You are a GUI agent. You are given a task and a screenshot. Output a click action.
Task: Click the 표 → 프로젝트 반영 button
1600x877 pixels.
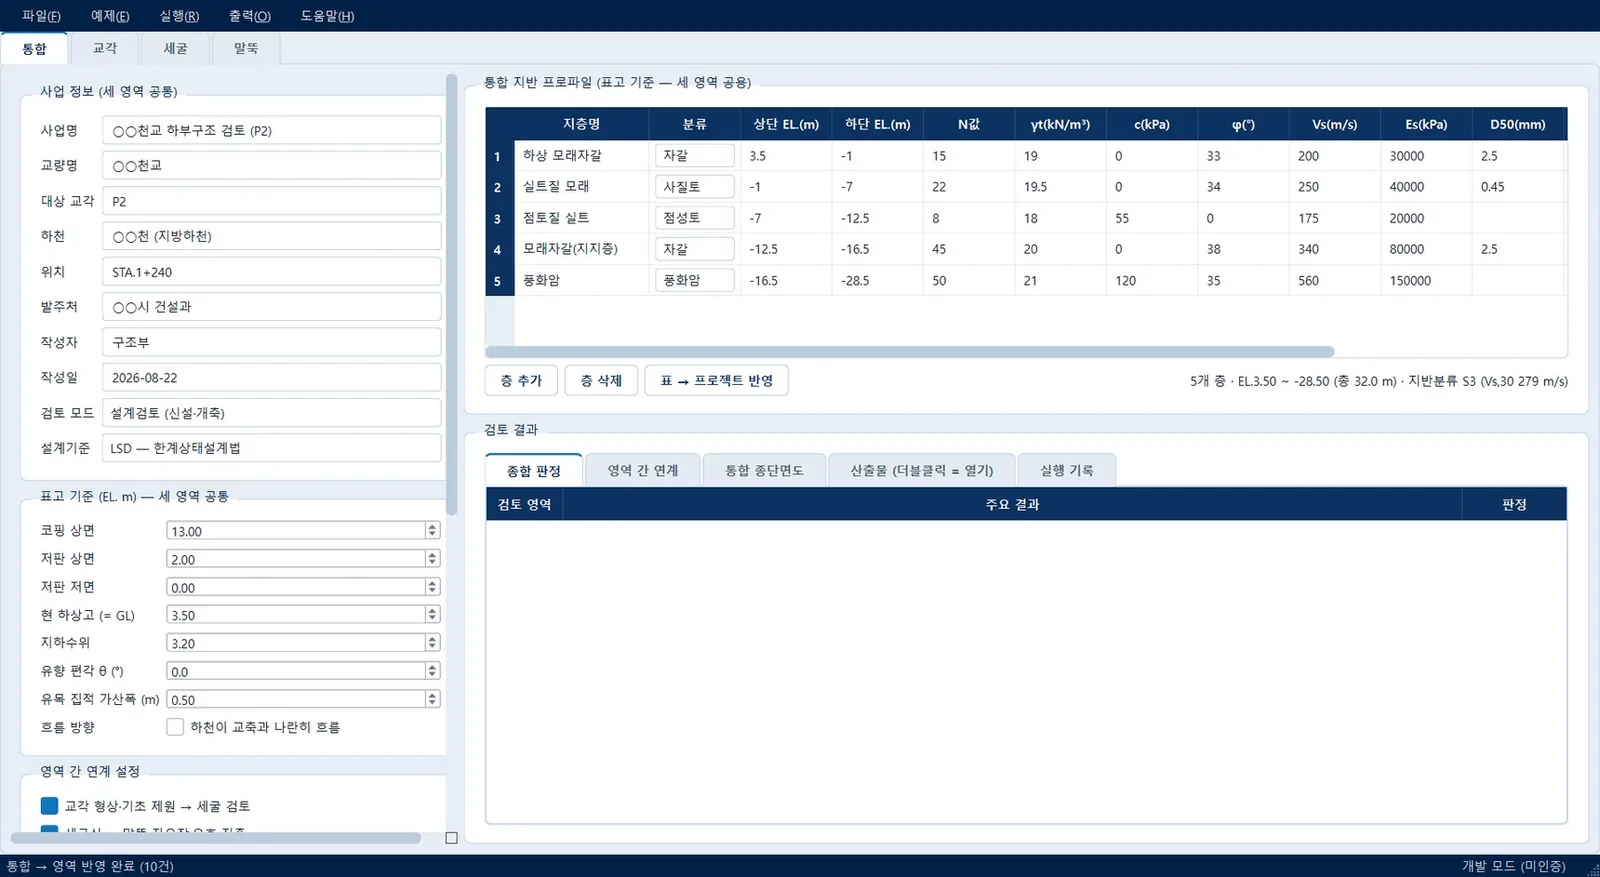click(x=716, y=380)
